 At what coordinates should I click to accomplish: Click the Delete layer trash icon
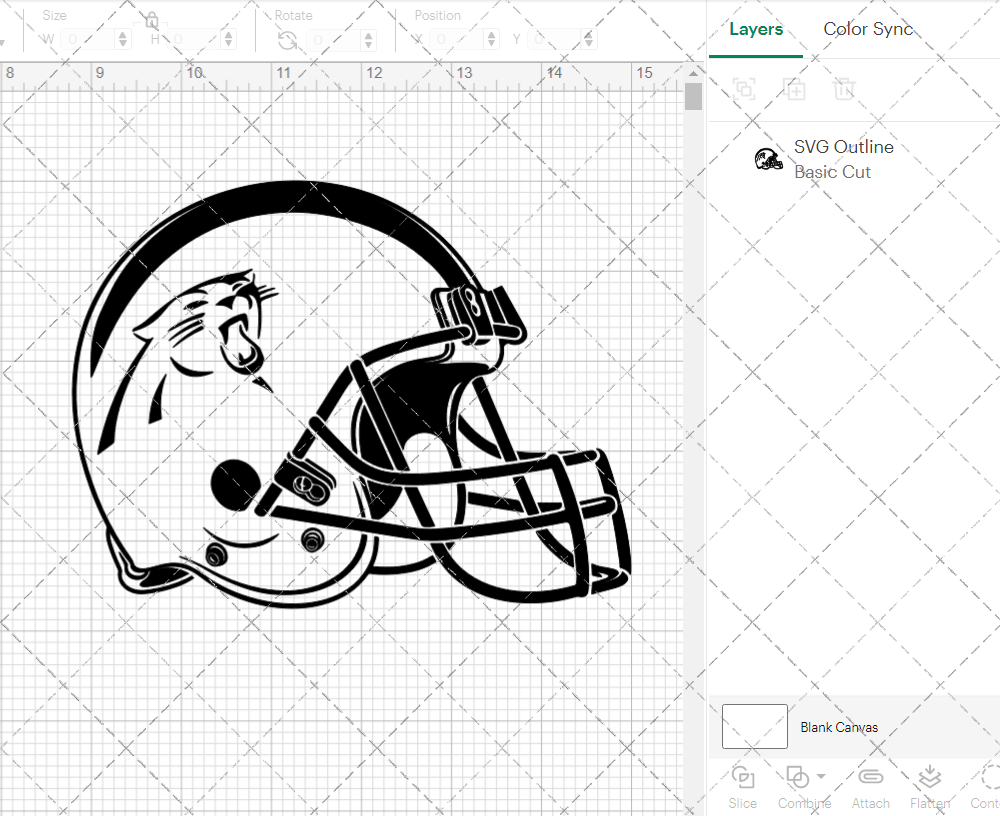tap(843, 89)
